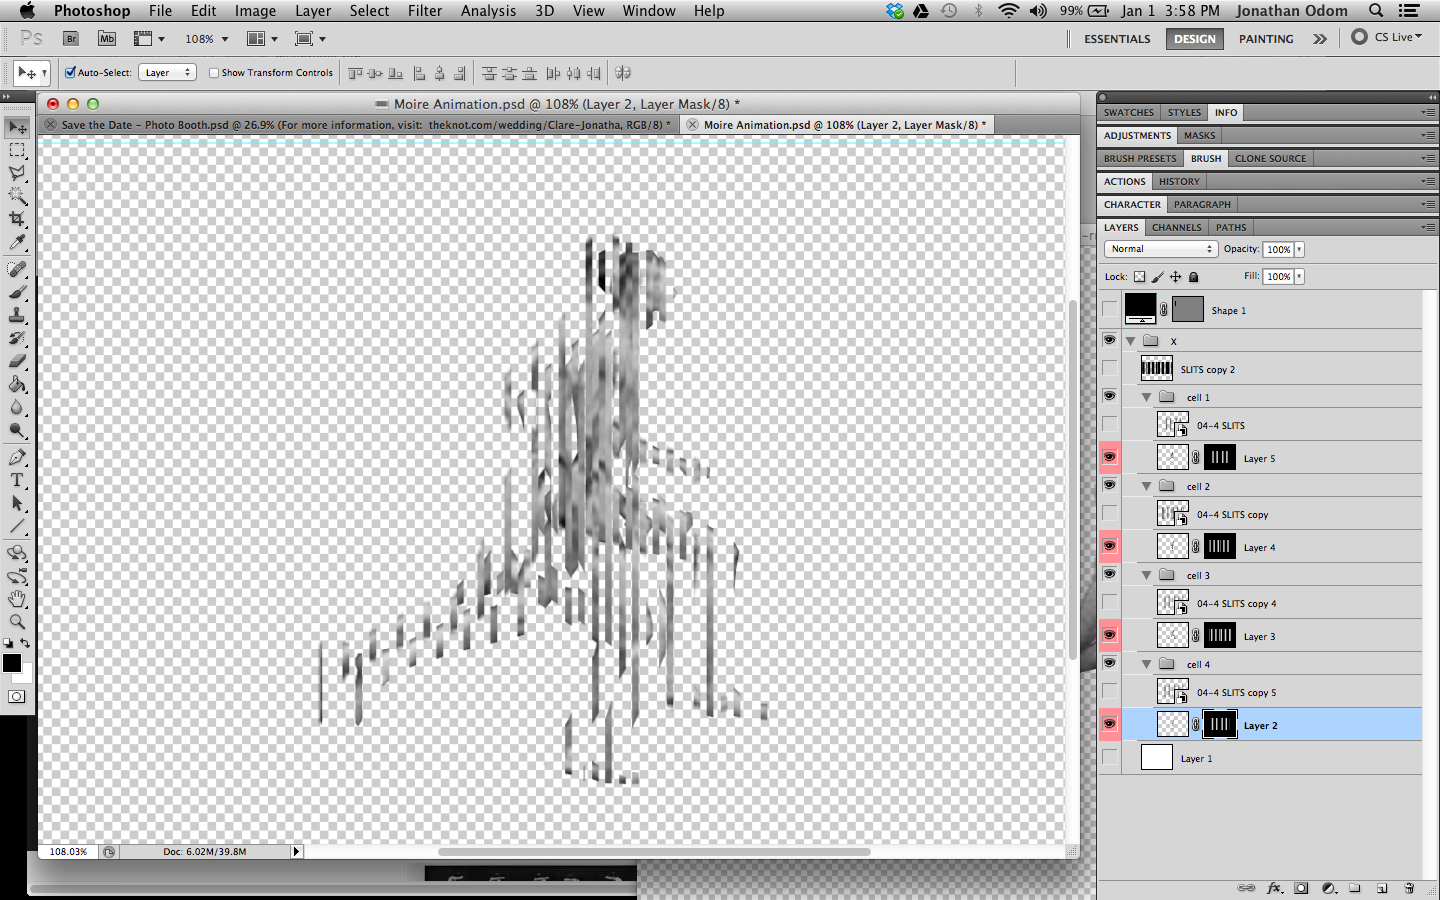The width and height of the screenshot is (1440, 900).
Task: Uncheck the Auto-Select option
Action: click(69, 72)
